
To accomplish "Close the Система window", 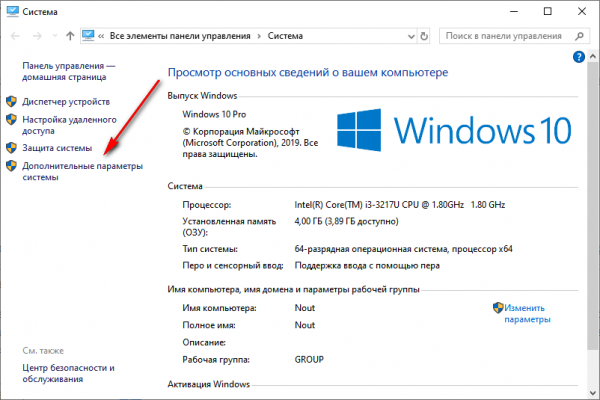I will 582,11.
